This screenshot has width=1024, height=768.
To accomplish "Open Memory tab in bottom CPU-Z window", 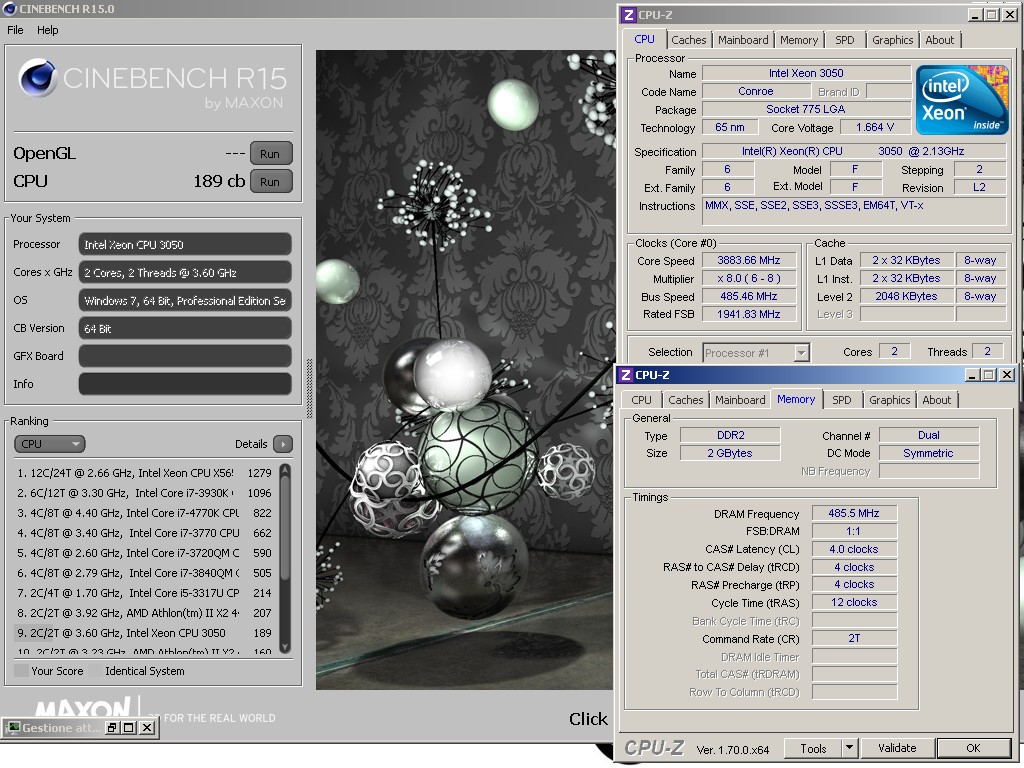I will tap(796, 399).
